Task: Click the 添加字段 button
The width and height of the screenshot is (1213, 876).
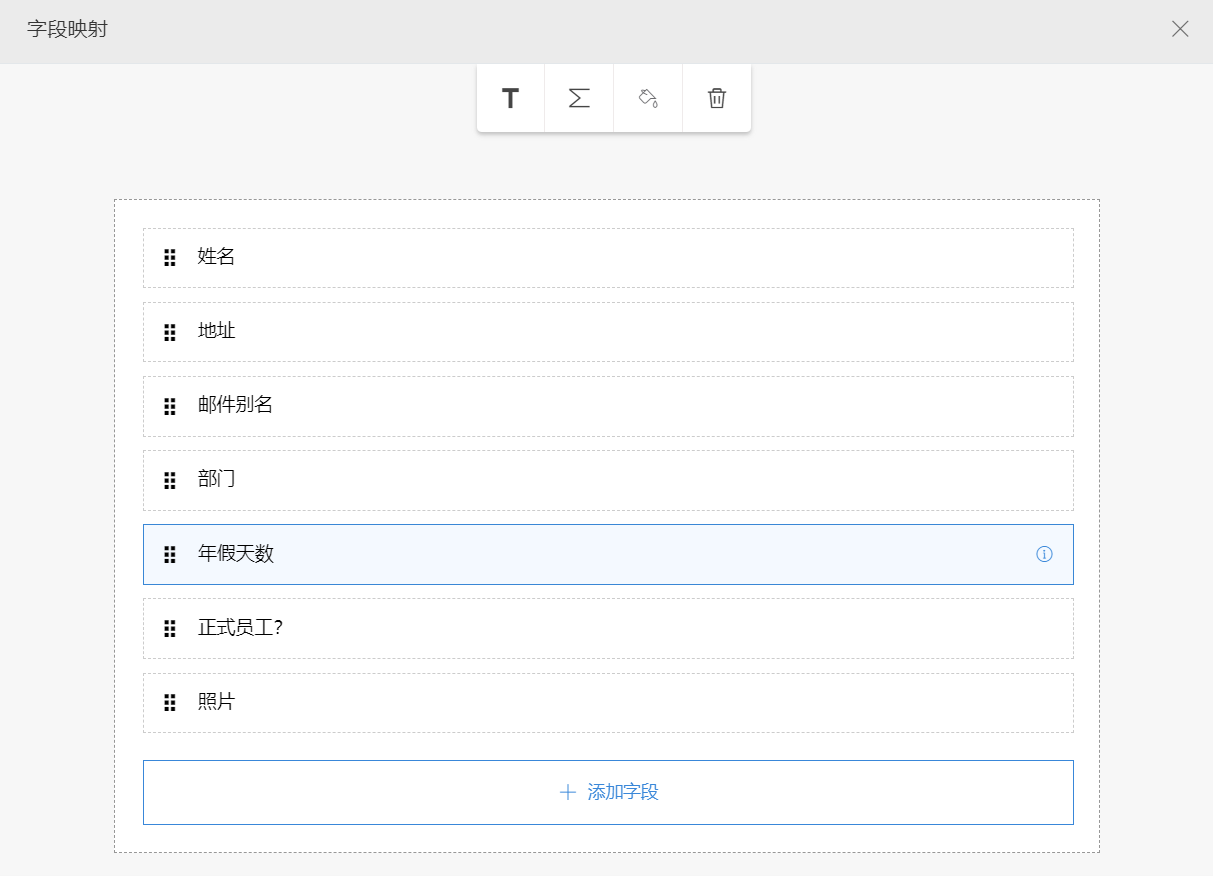Action: click(x=608, y=792)
